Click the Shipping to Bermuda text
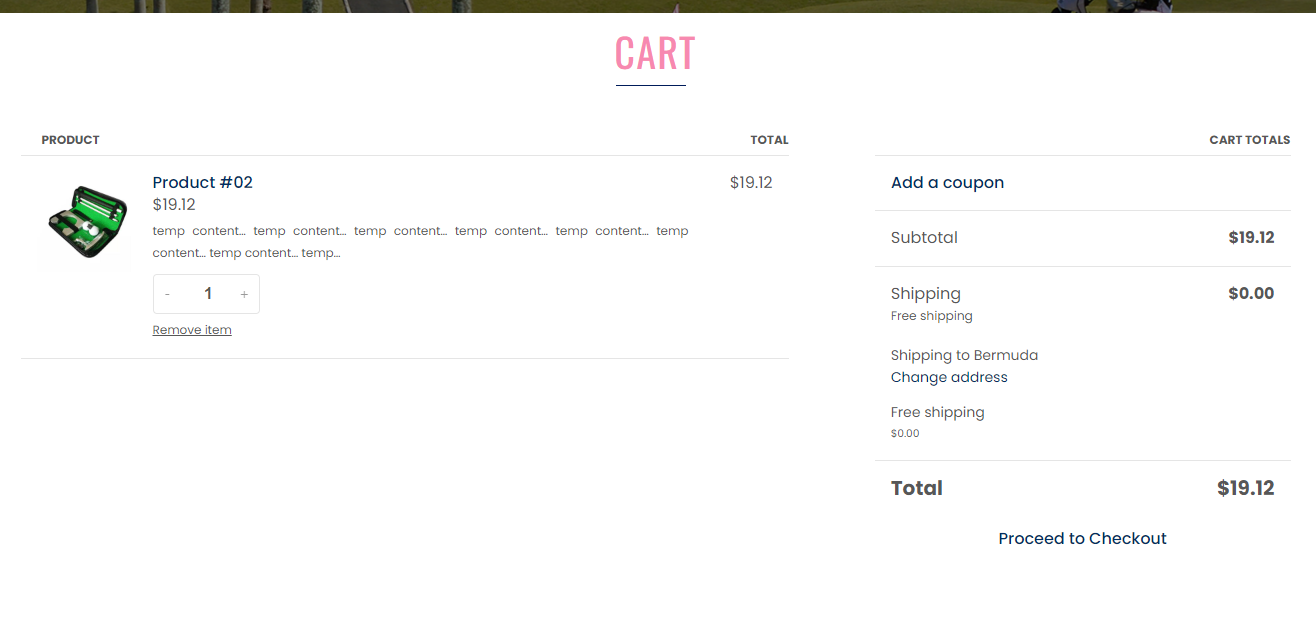The width and height of the screenshot is (1316, 639). tap(964, 355)
